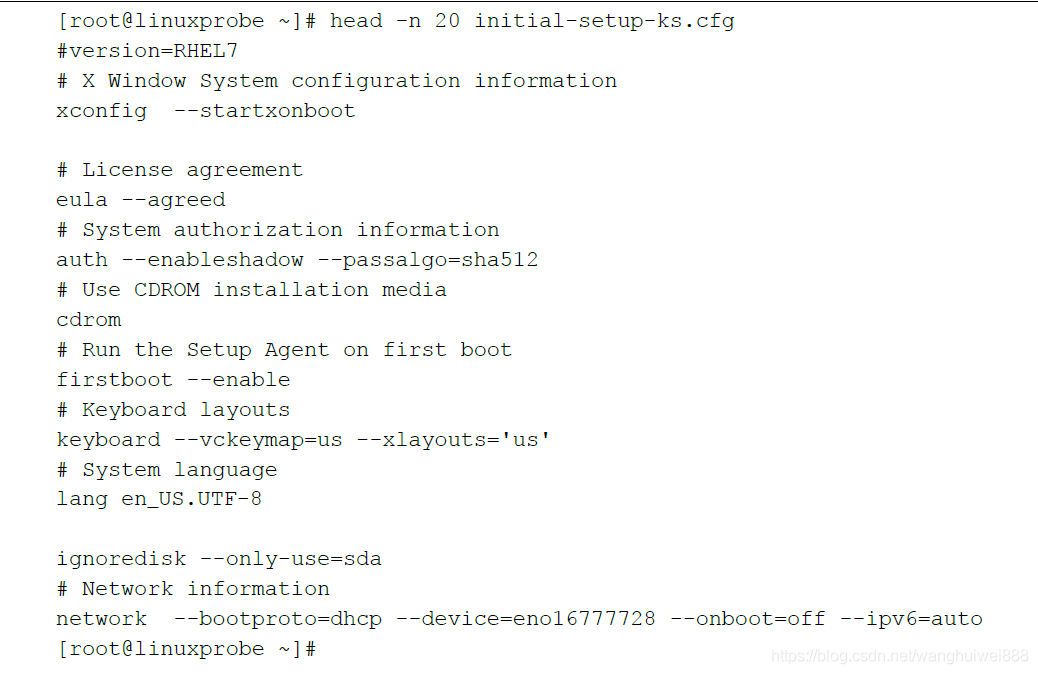
Task: Click the Use CDROM installation media comment
Action: pyautogui.click(x=252, y=290)
